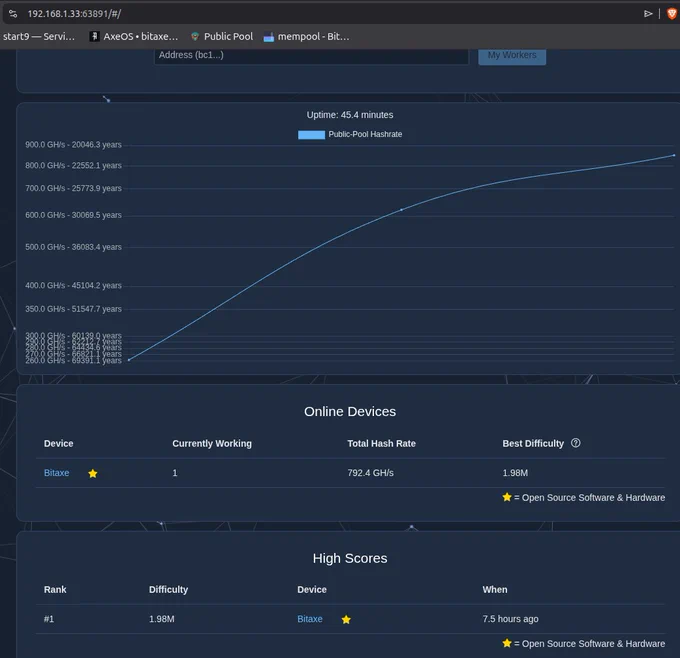Screen dimensions: 680x658
Task: Click the 700.0 GH/s - 25773.9 years label
Action: click(73, 188)
